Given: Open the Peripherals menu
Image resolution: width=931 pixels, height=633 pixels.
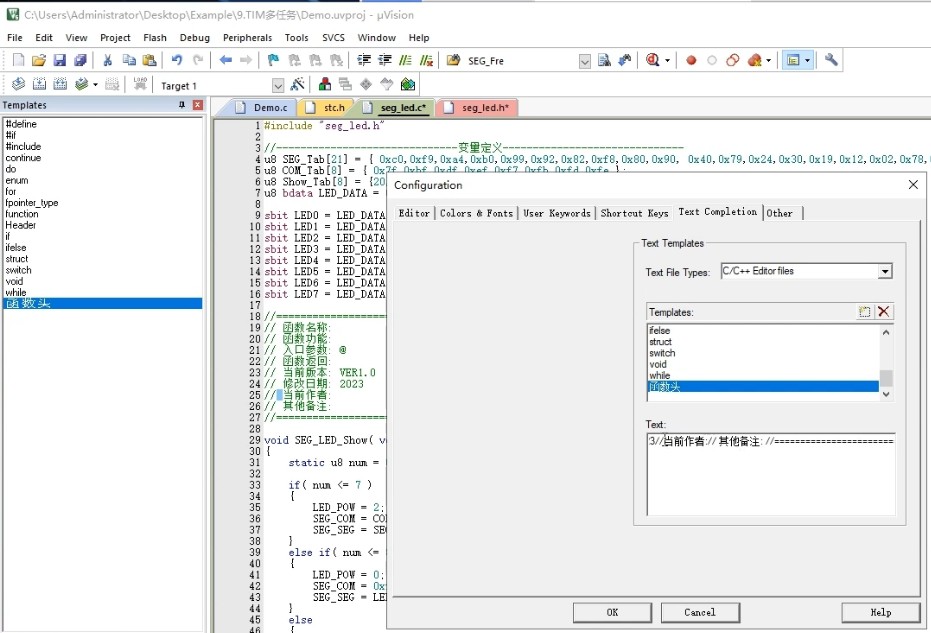Looking at the screenshot, I should click(x=248, y=37).
